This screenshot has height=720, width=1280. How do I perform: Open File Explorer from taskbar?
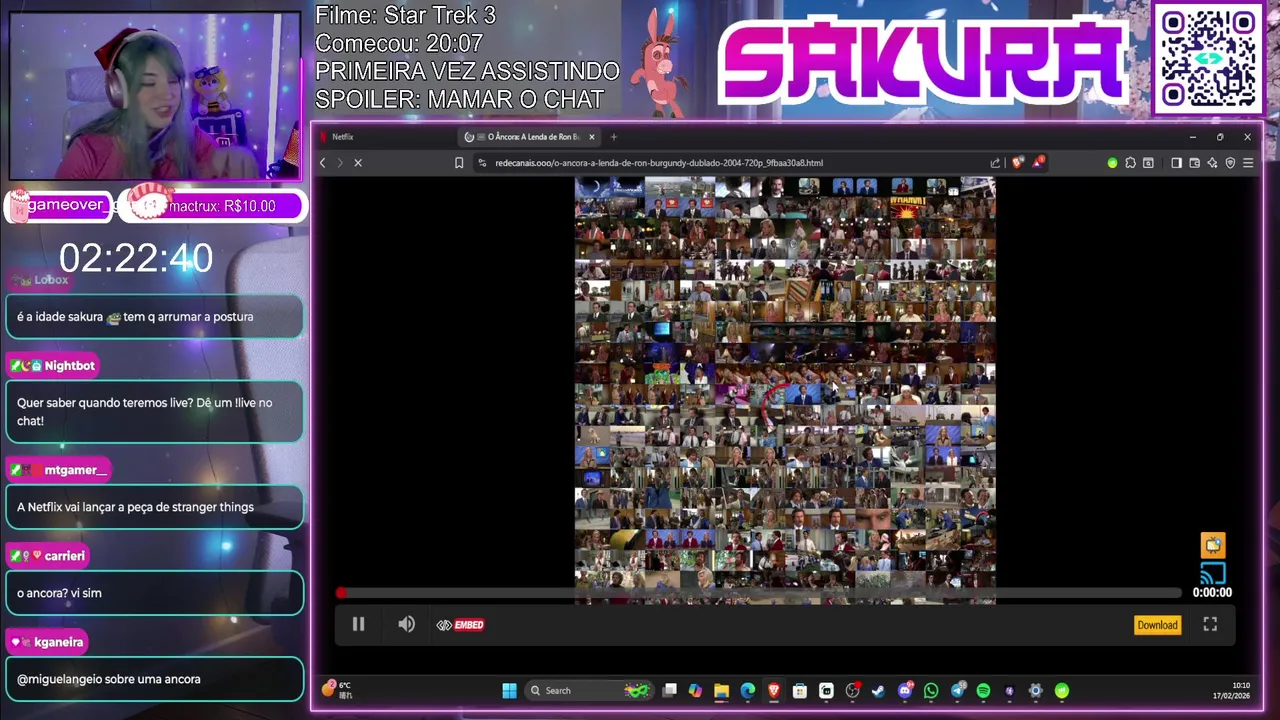pos(721,690)
